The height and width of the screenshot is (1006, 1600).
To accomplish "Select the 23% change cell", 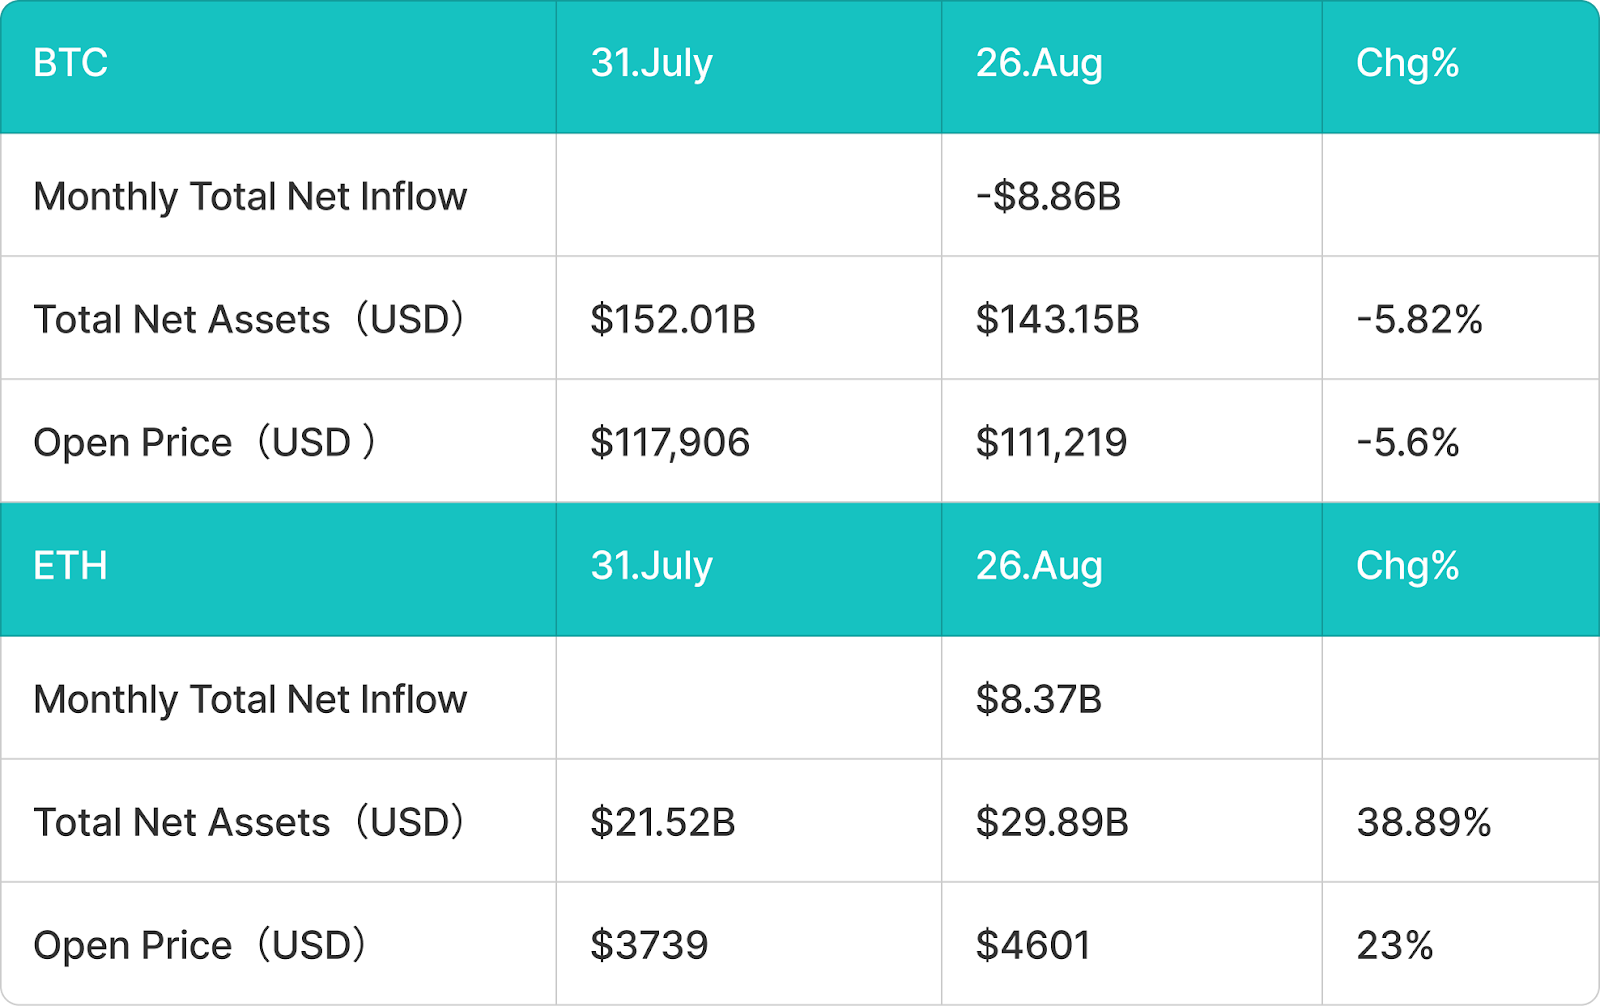I will coord(1461,944).
